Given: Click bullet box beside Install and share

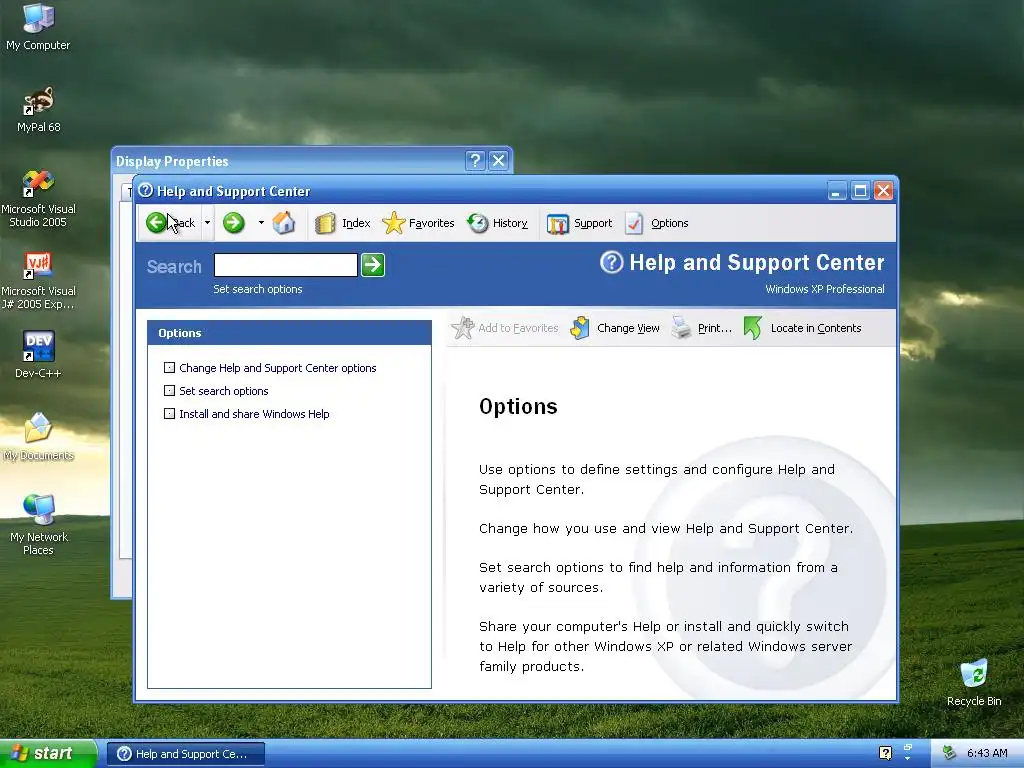Looking at the screenshot, I should tap(169, 413).
